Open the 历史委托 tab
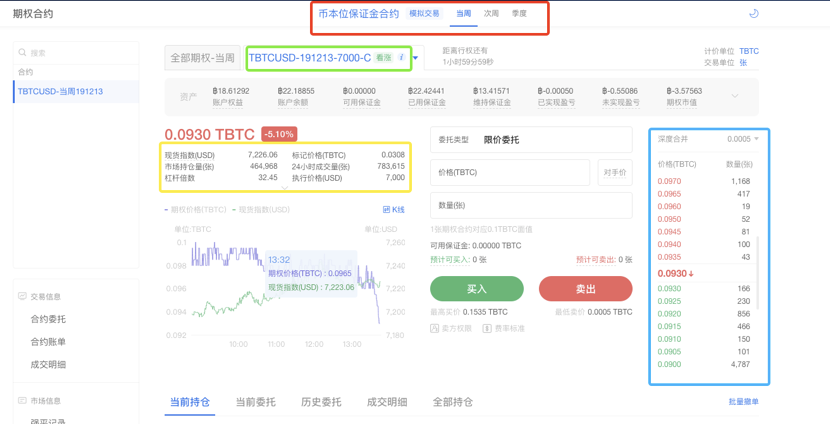This screenshot has height=424, width=830. pos(321,402)
